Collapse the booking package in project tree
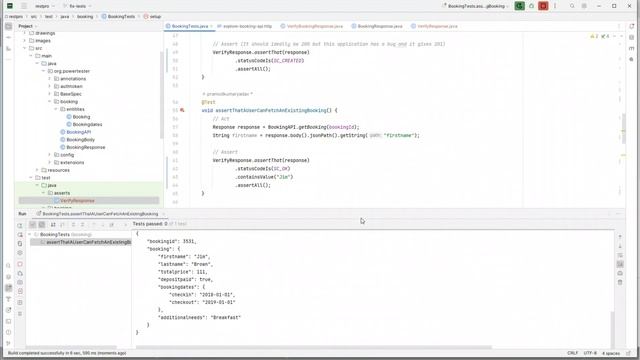The width and height of the screenshot is (640, 360). [x=50, y=102]
